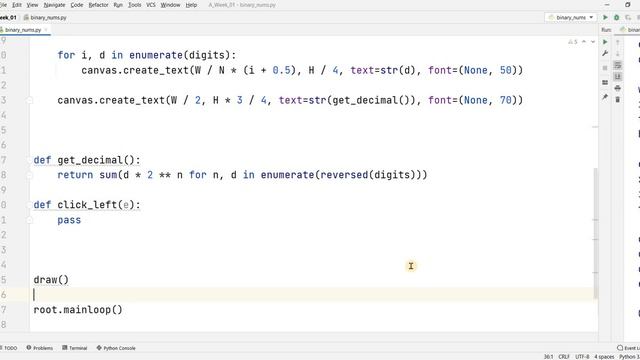Run with coverage icon in top toolbar
The width and height of the screenshot is (640, 360).
point(628,18)
